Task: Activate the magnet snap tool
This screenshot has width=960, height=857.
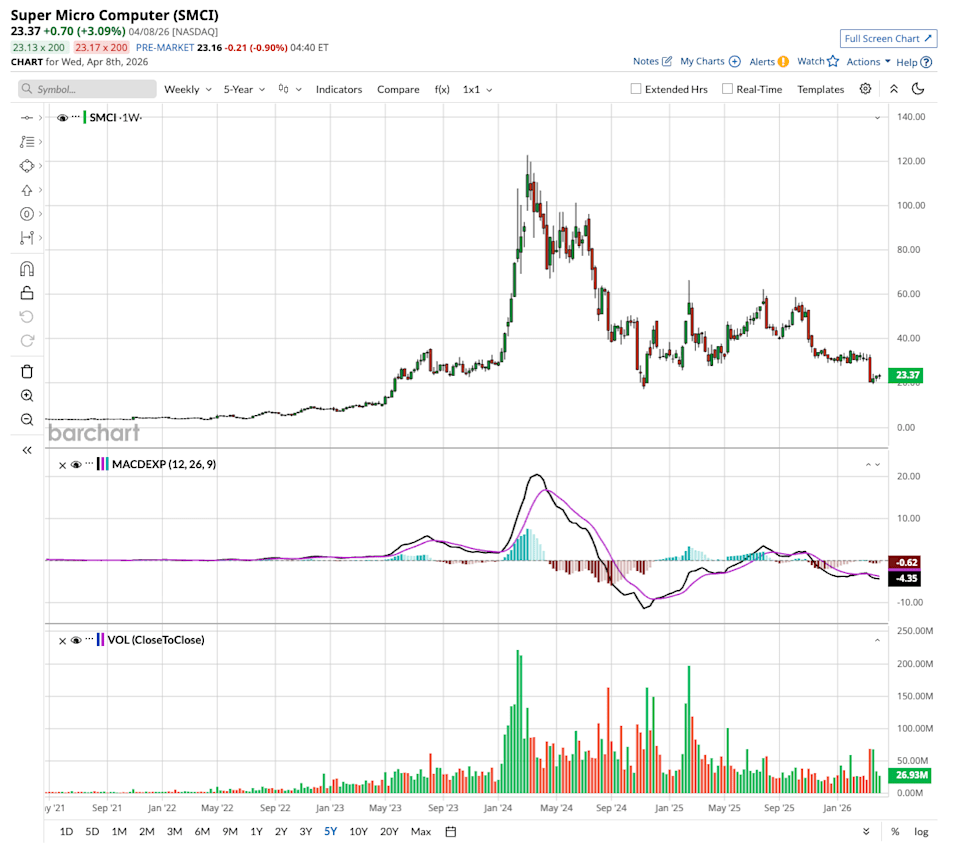Action: pos(27,269)
